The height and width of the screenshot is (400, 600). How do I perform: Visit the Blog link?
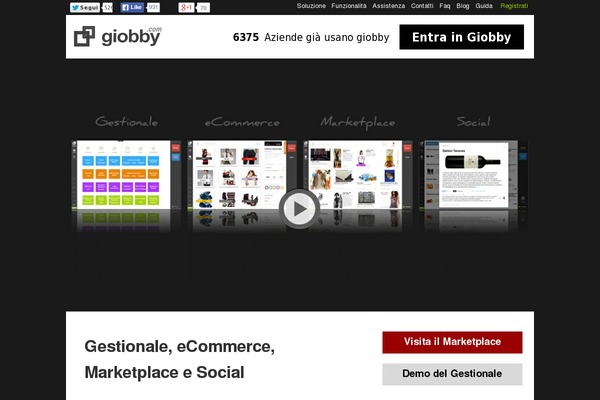pos(463,6)
